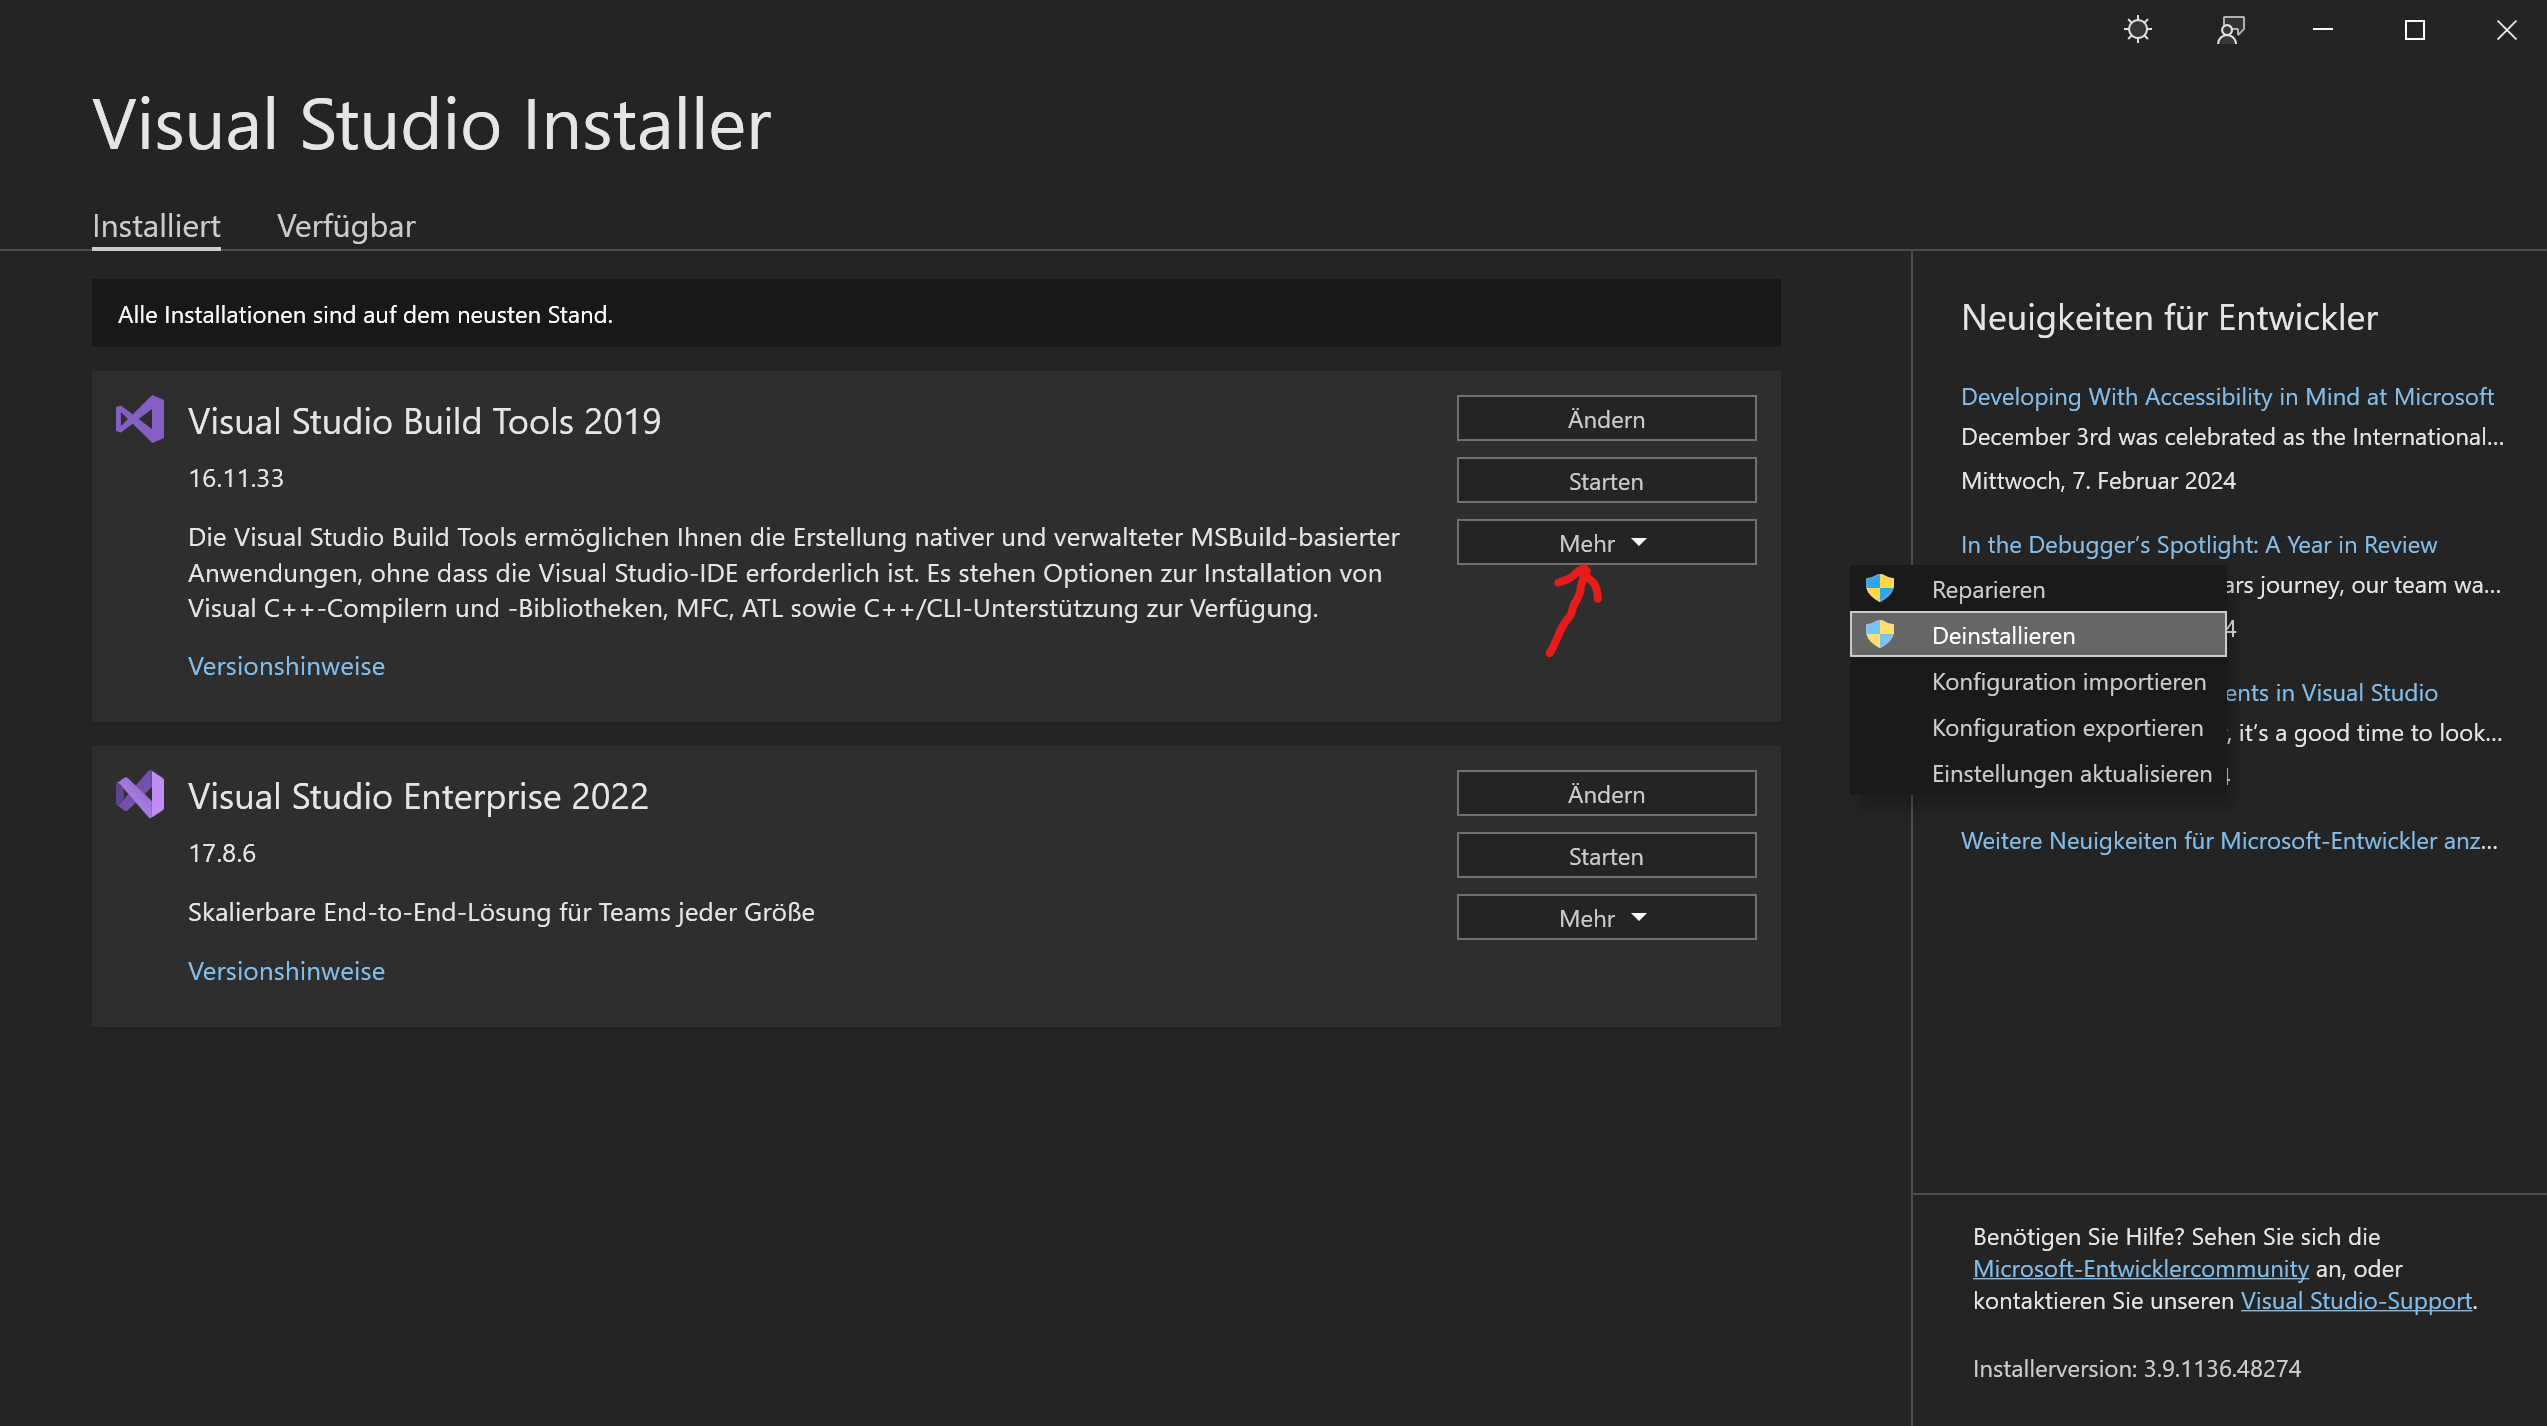Click Starten for Enterprise 2022

click(x=1606, y=856)
